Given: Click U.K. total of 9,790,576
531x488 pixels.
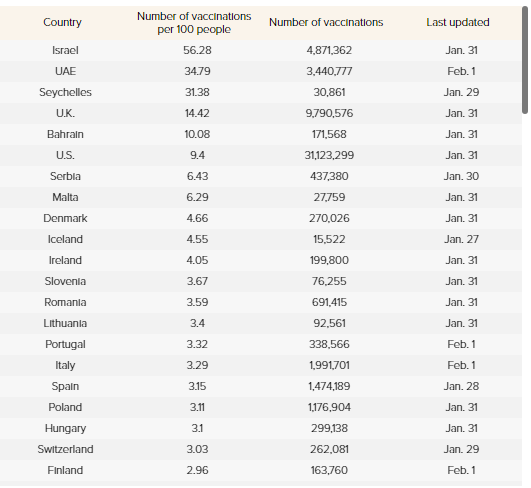Looking at the screenshot, I should tap(329, 113).
